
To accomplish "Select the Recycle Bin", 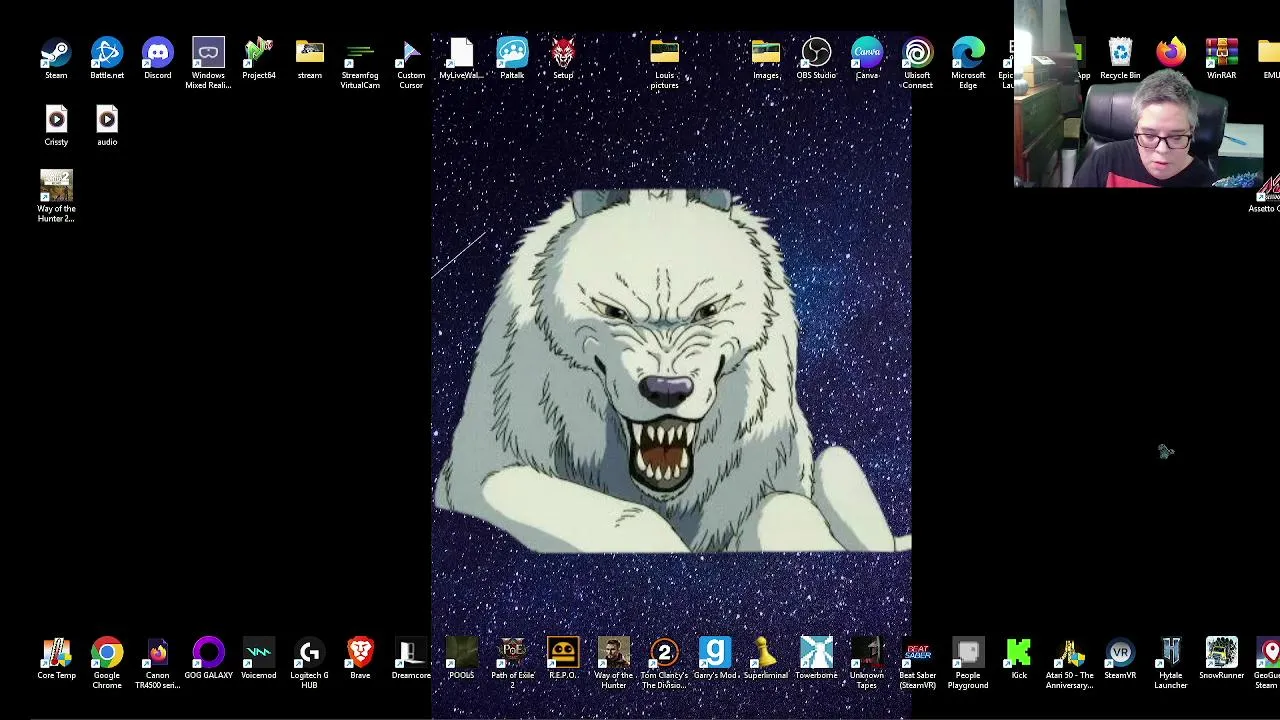I will point(1120,53).
